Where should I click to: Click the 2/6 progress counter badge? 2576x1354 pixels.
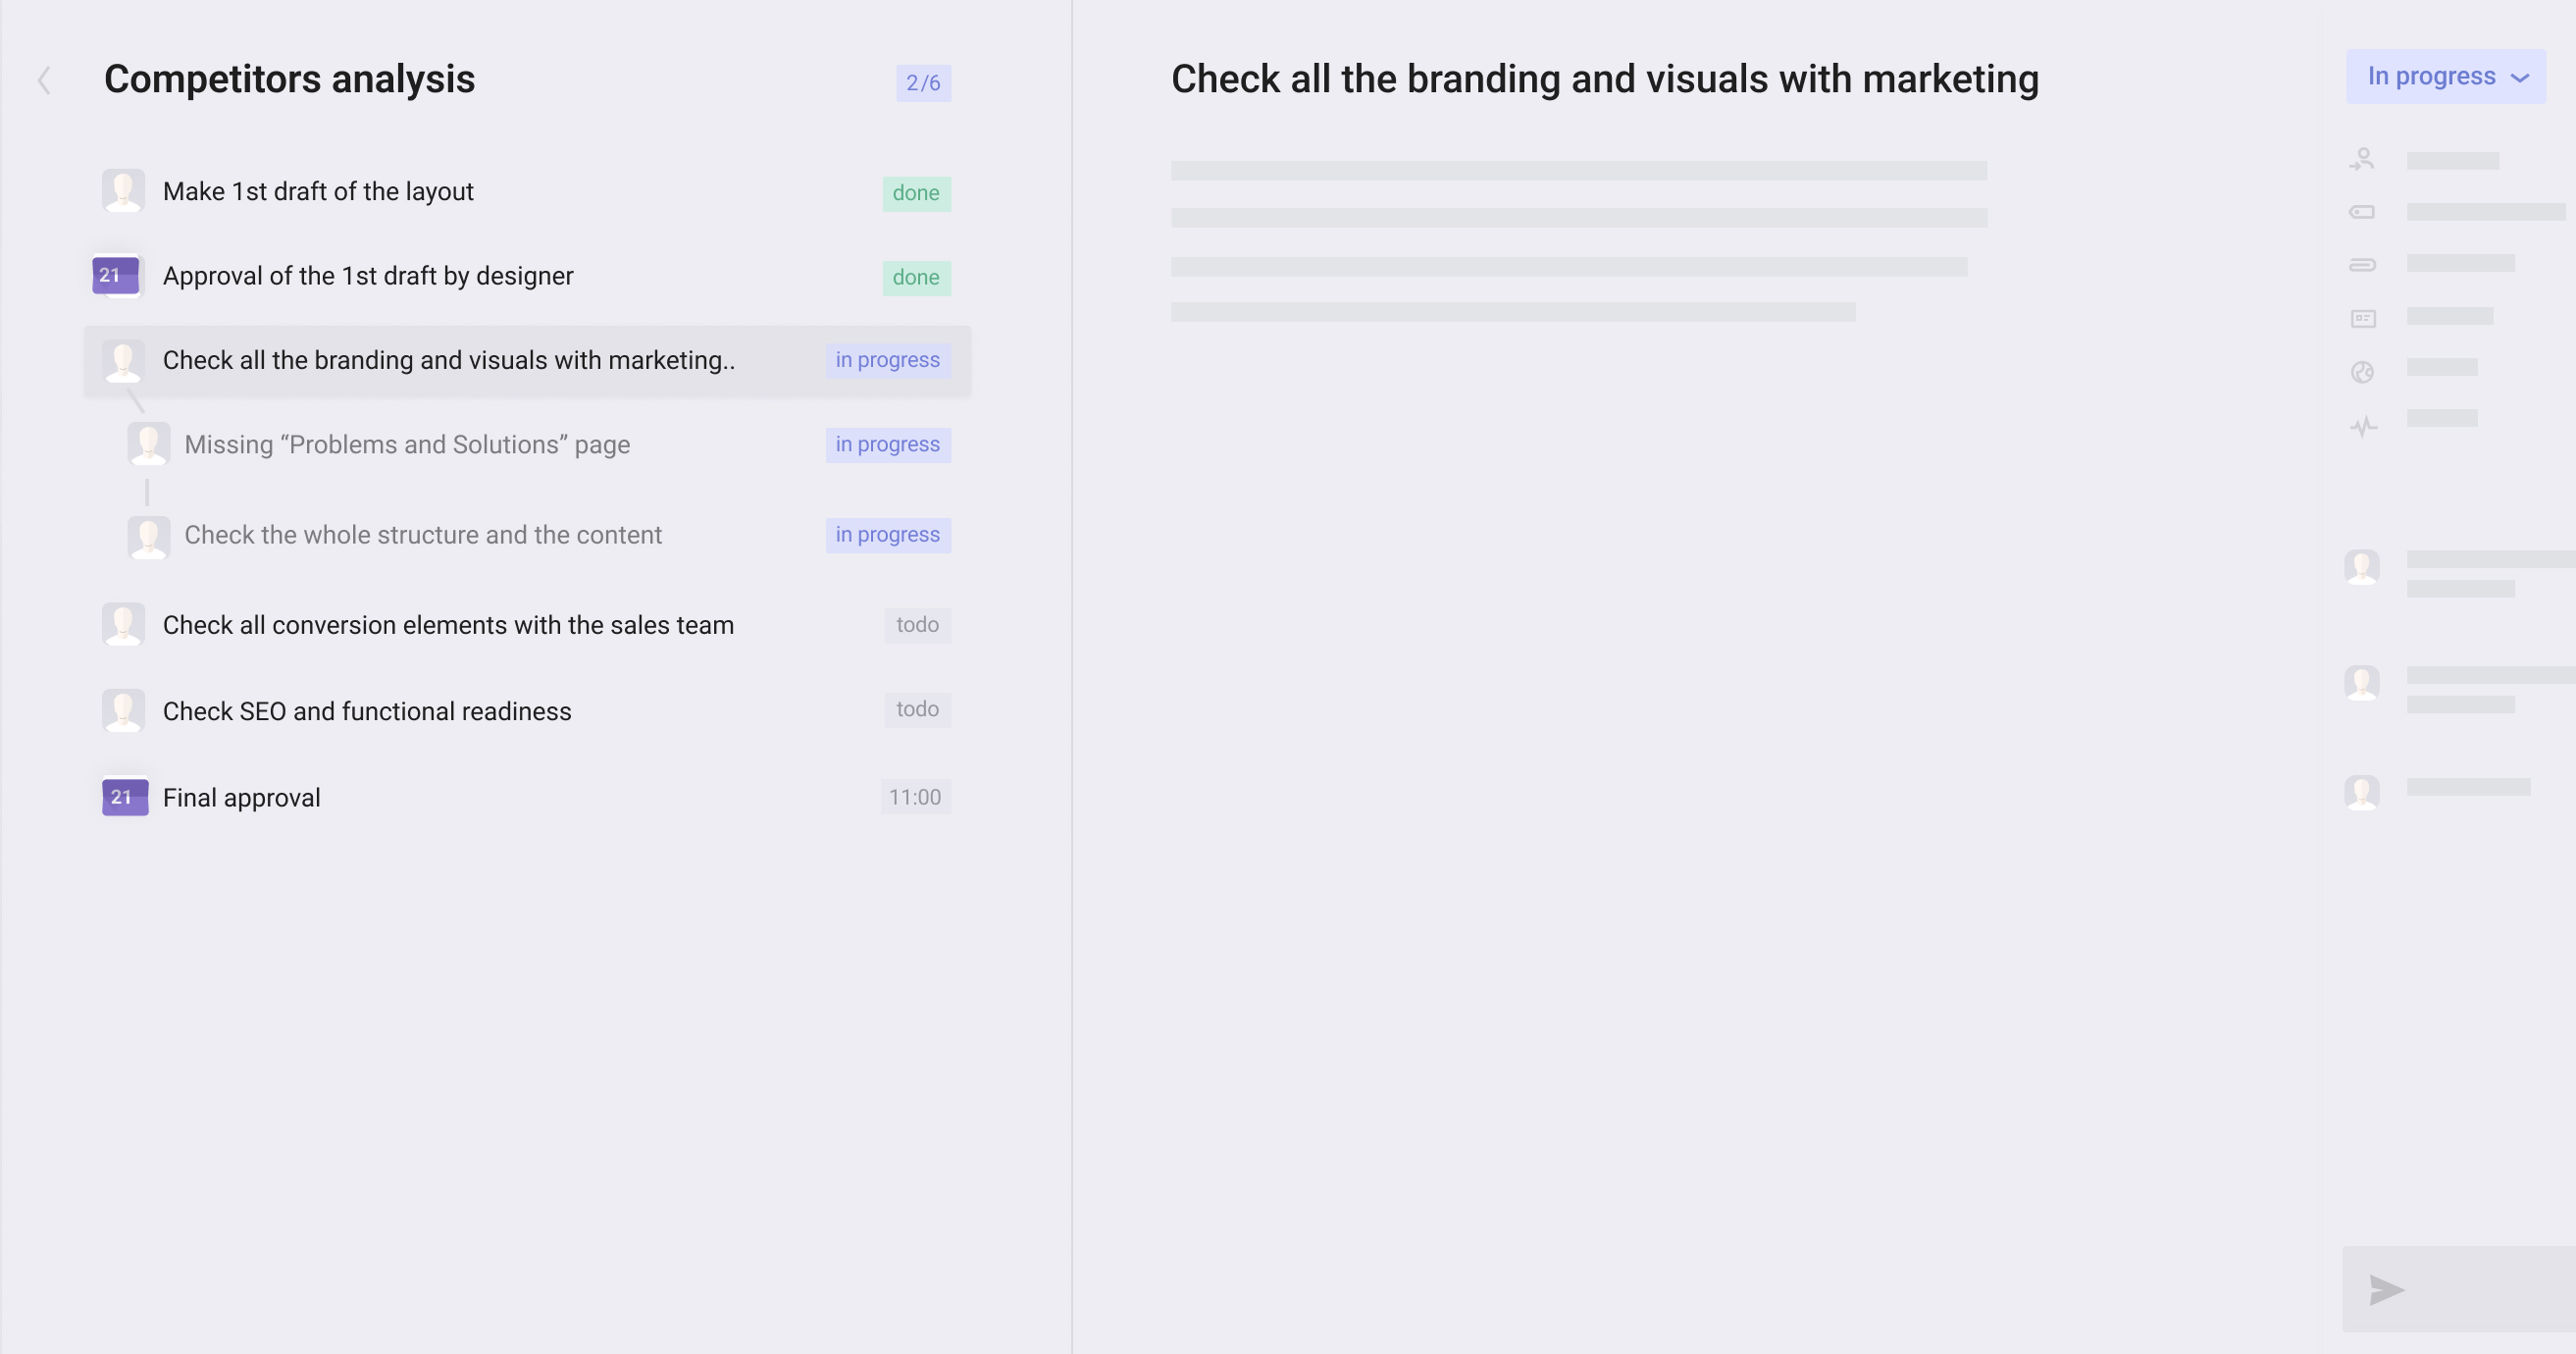(x=923, y=83)
